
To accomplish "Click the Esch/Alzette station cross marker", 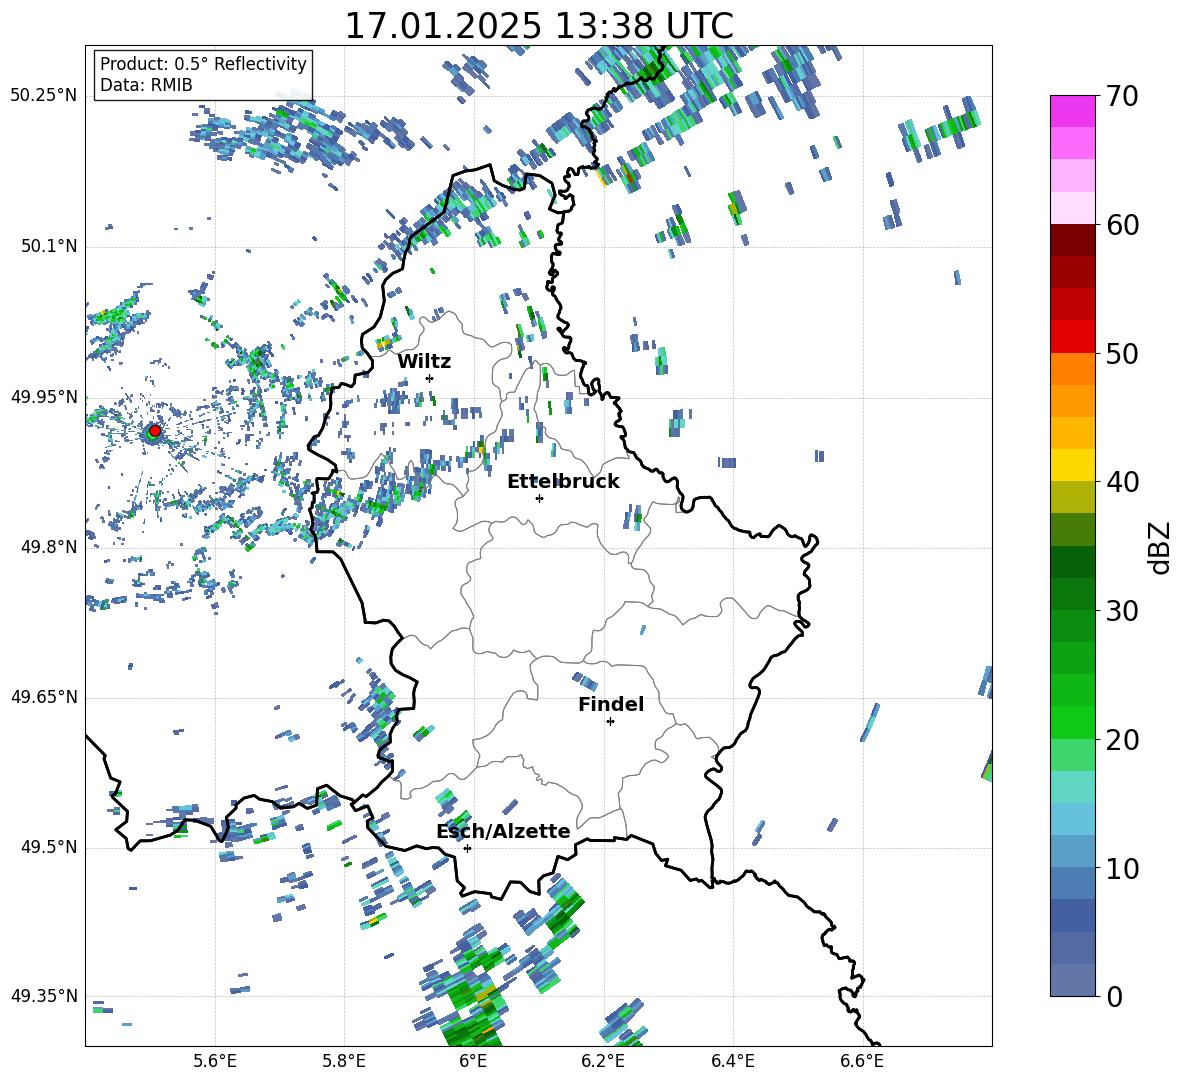I will point(467,848).
